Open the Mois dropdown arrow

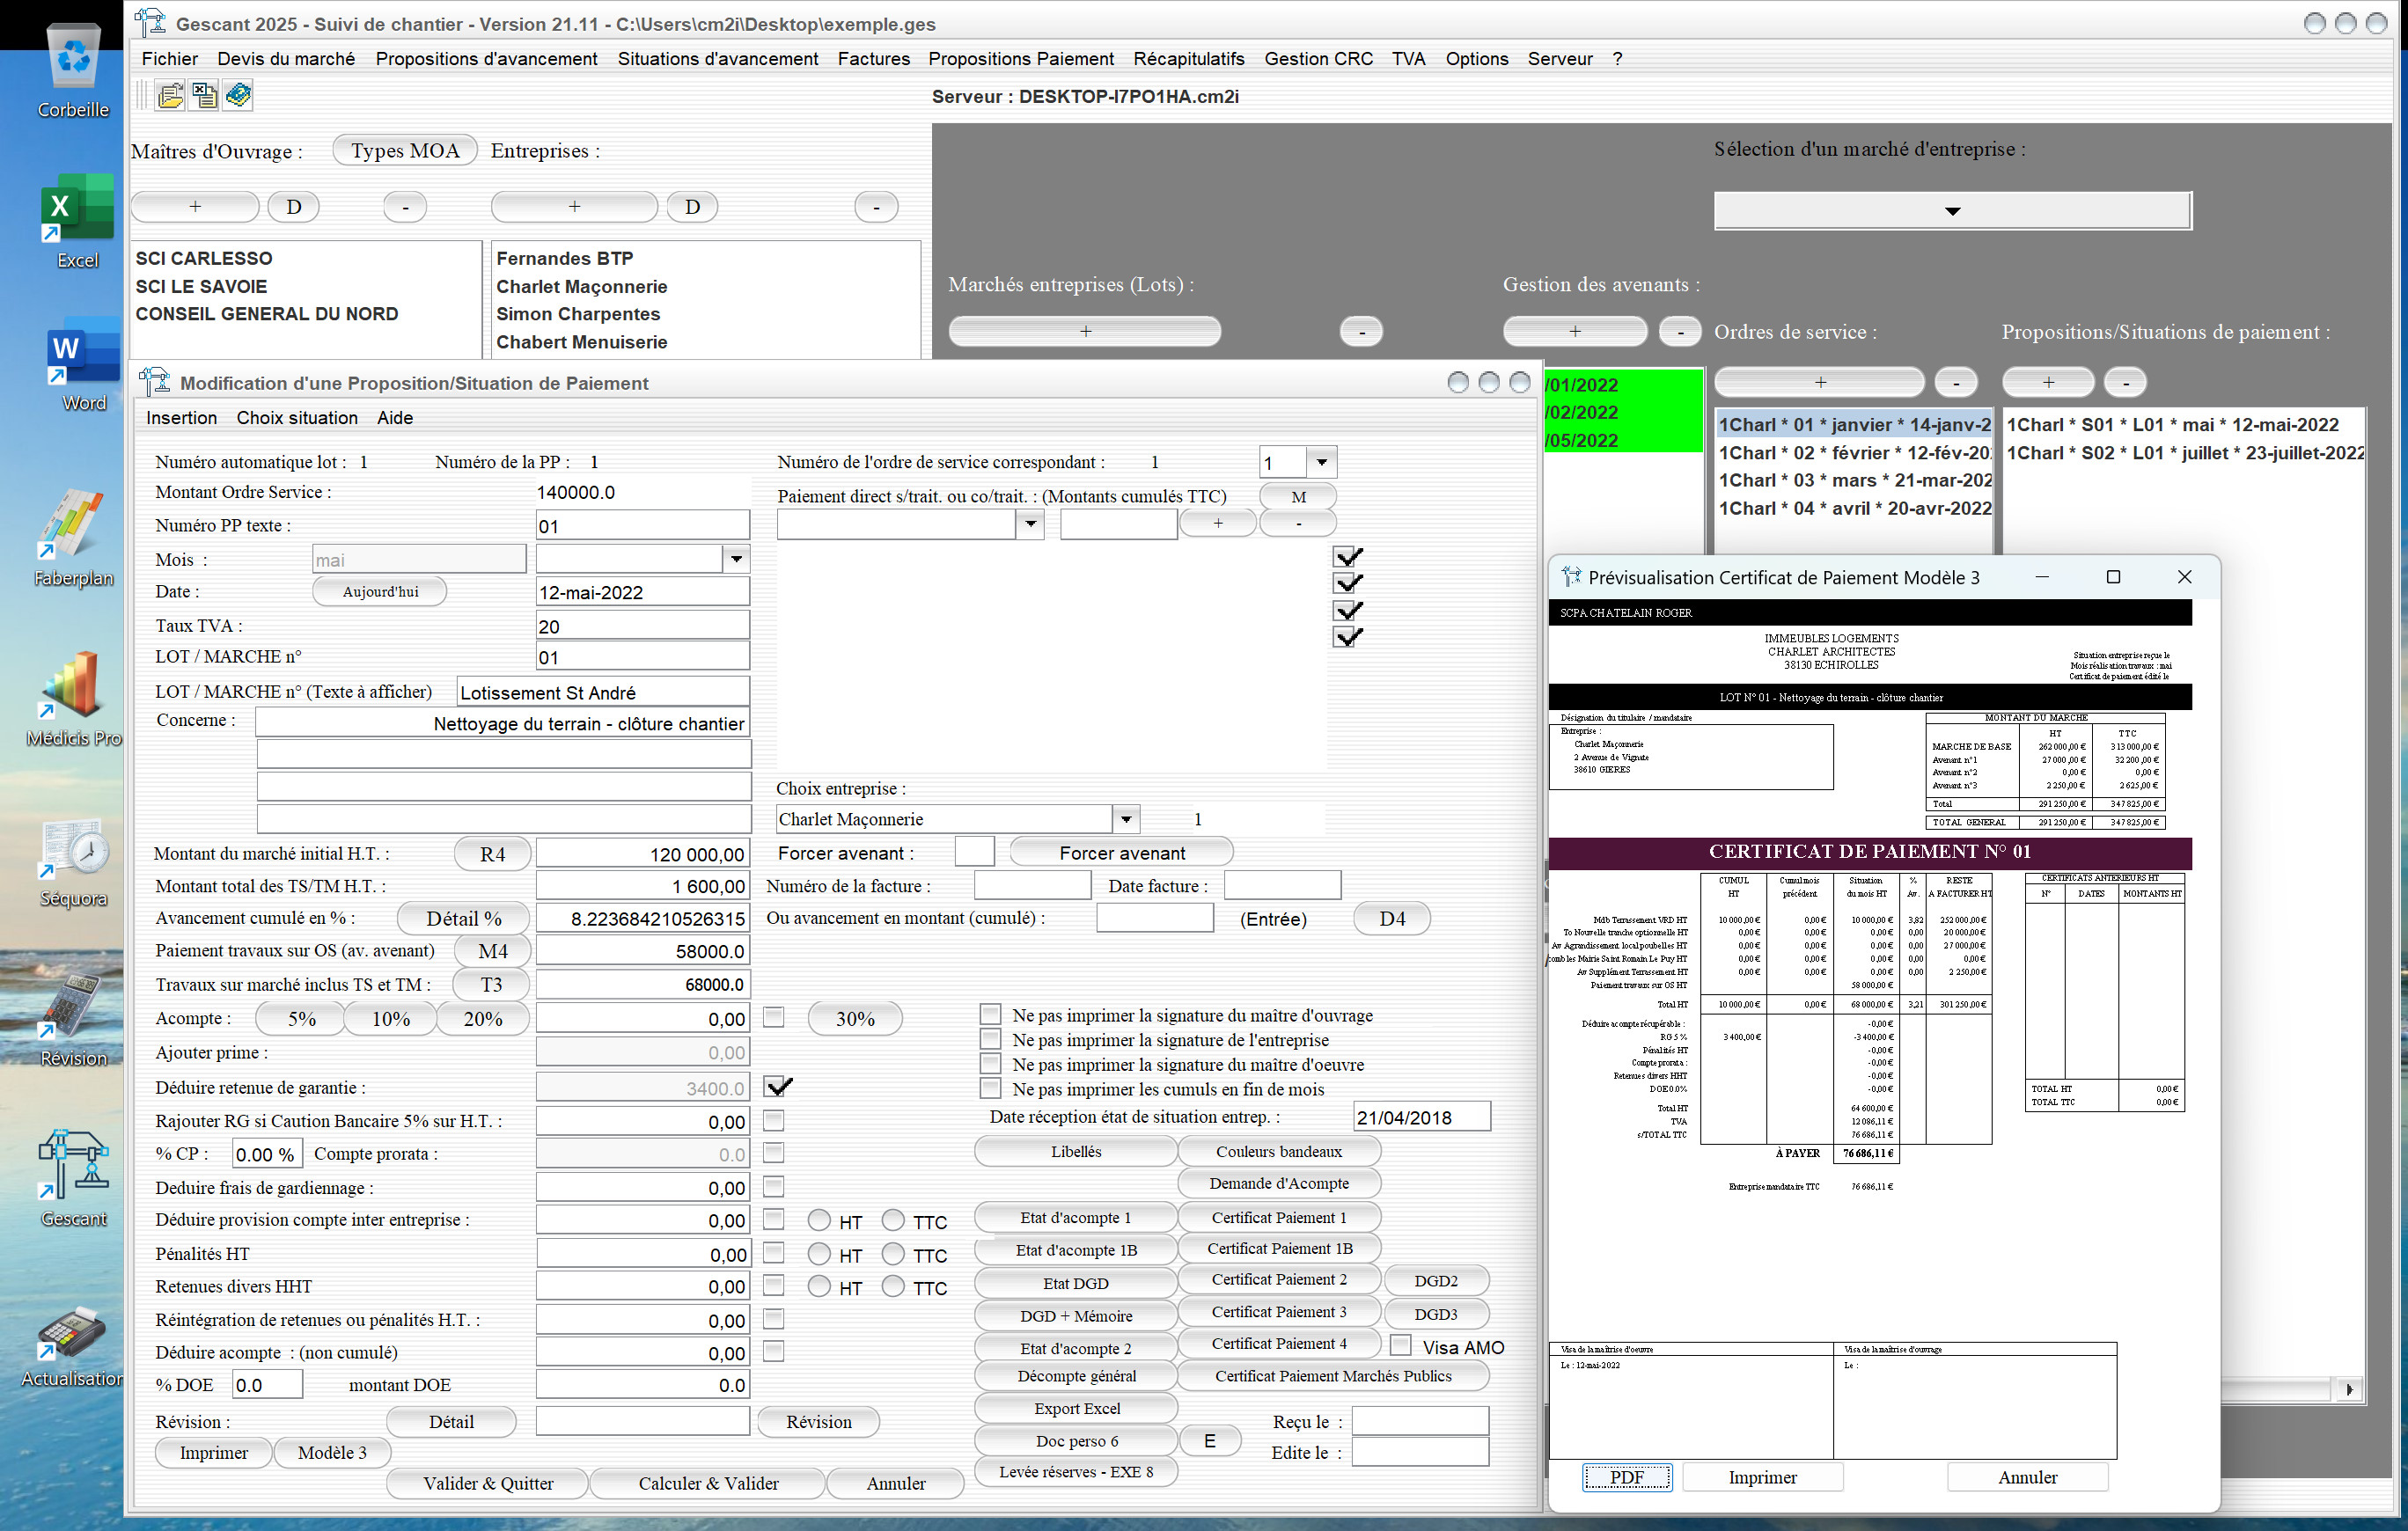click(736, 559)
